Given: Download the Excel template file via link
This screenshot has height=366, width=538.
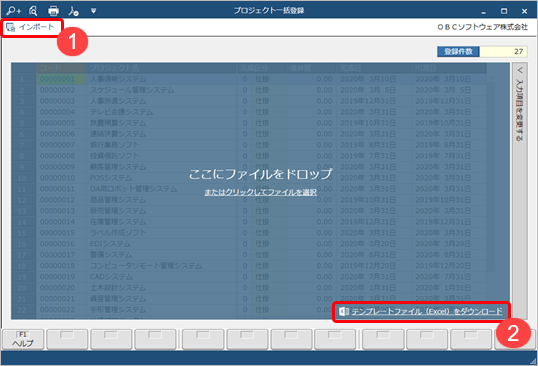Looking at the screenshot, I should tap(426, 311).
